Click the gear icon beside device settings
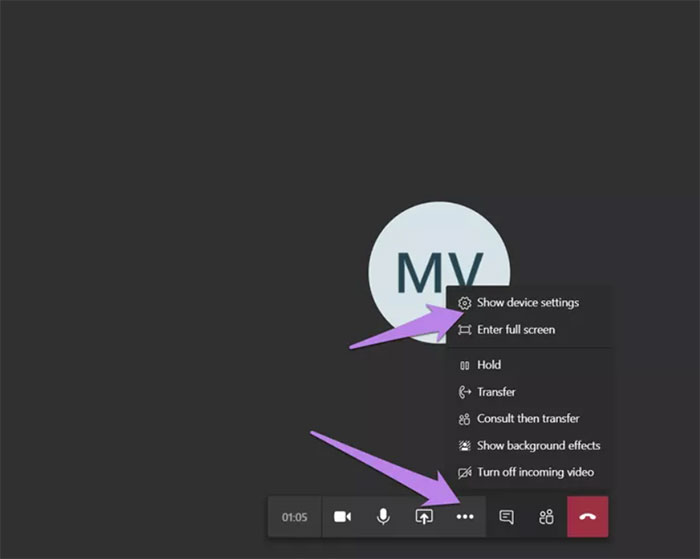 [x=464, y=303]
